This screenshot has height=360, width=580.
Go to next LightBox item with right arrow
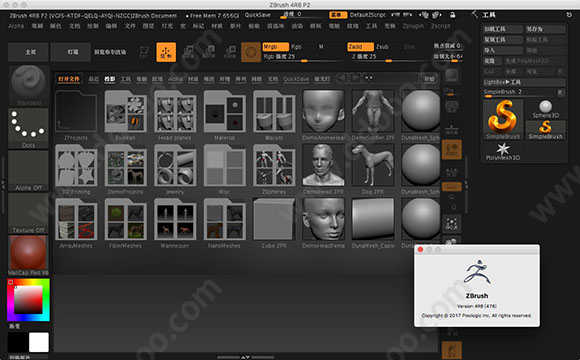[355, 78]
